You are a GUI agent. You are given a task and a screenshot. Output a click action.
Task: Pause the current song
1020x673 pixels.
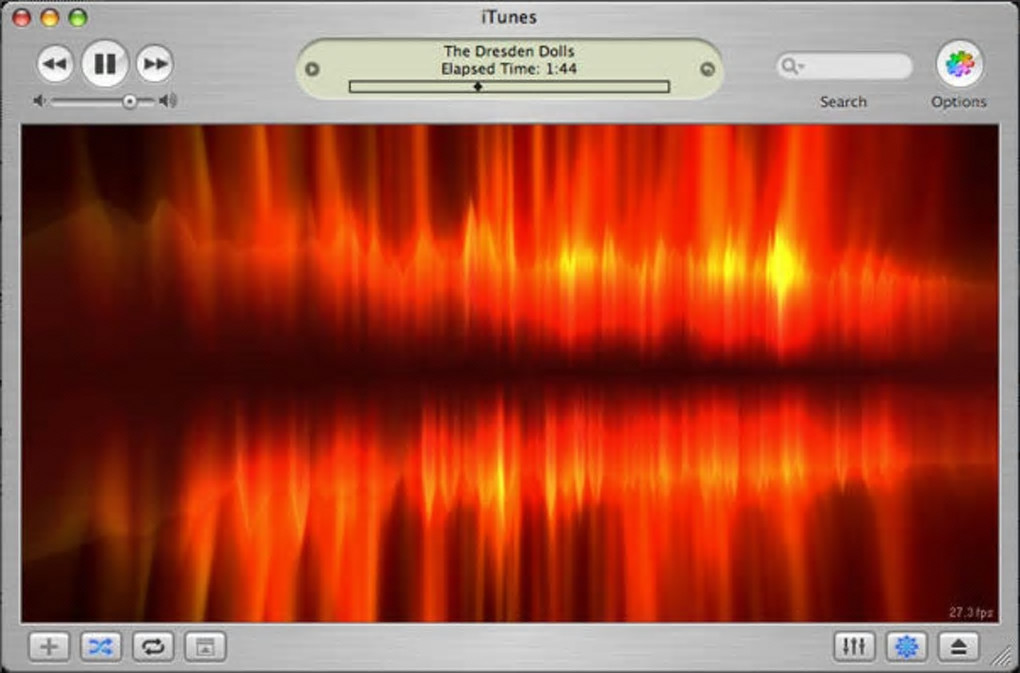coord(105,64)
